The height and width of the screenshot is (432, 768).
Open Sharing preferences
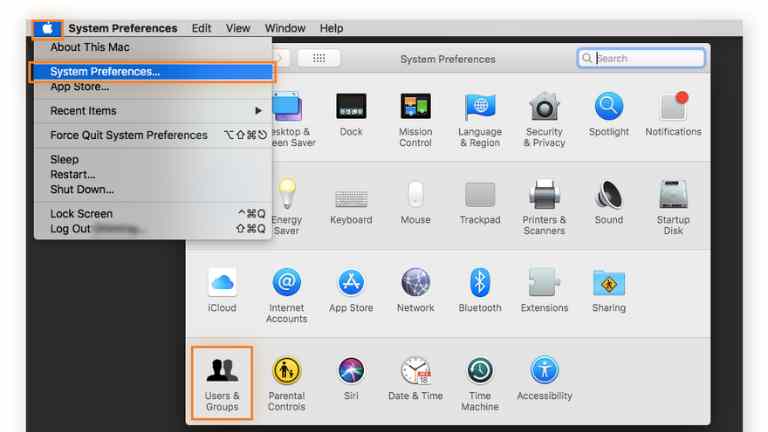pyautogui.click(x=609, y=290)
